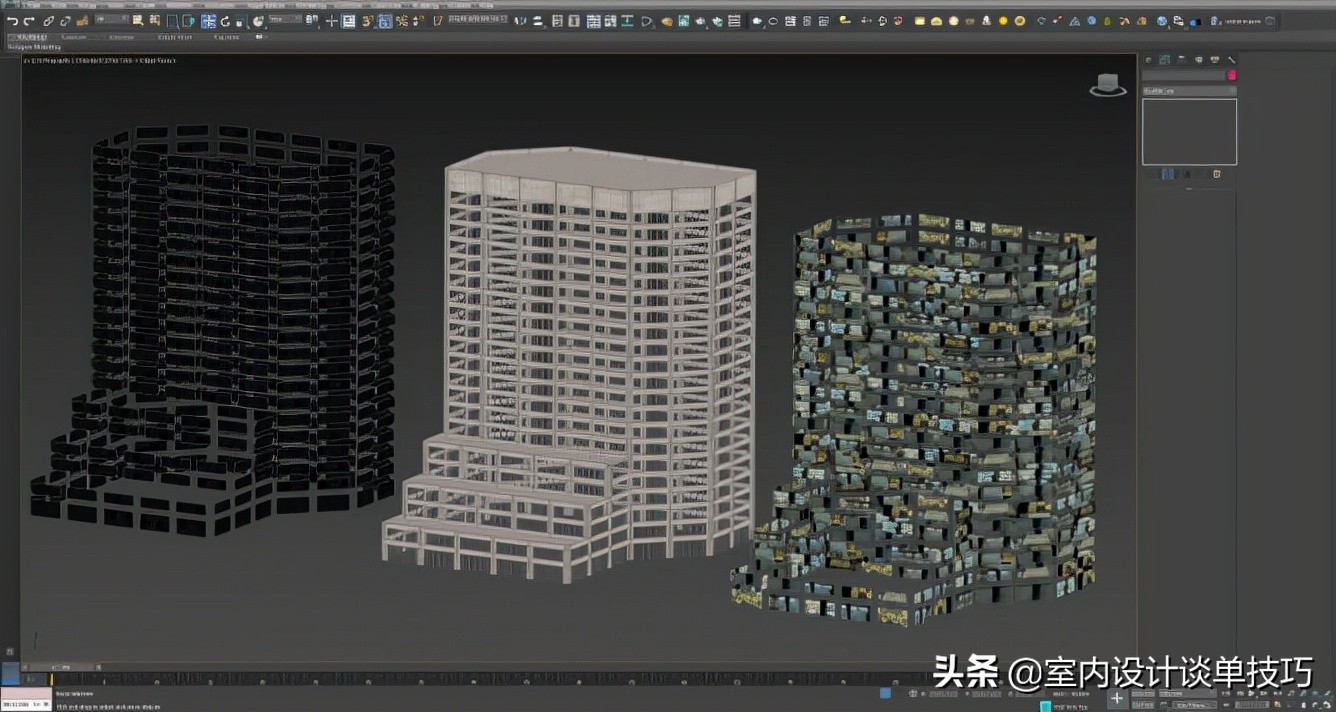Expand the Modifier List dropdown
This screenshot has width=1336, height=712.
click(x=1189, y=91)
